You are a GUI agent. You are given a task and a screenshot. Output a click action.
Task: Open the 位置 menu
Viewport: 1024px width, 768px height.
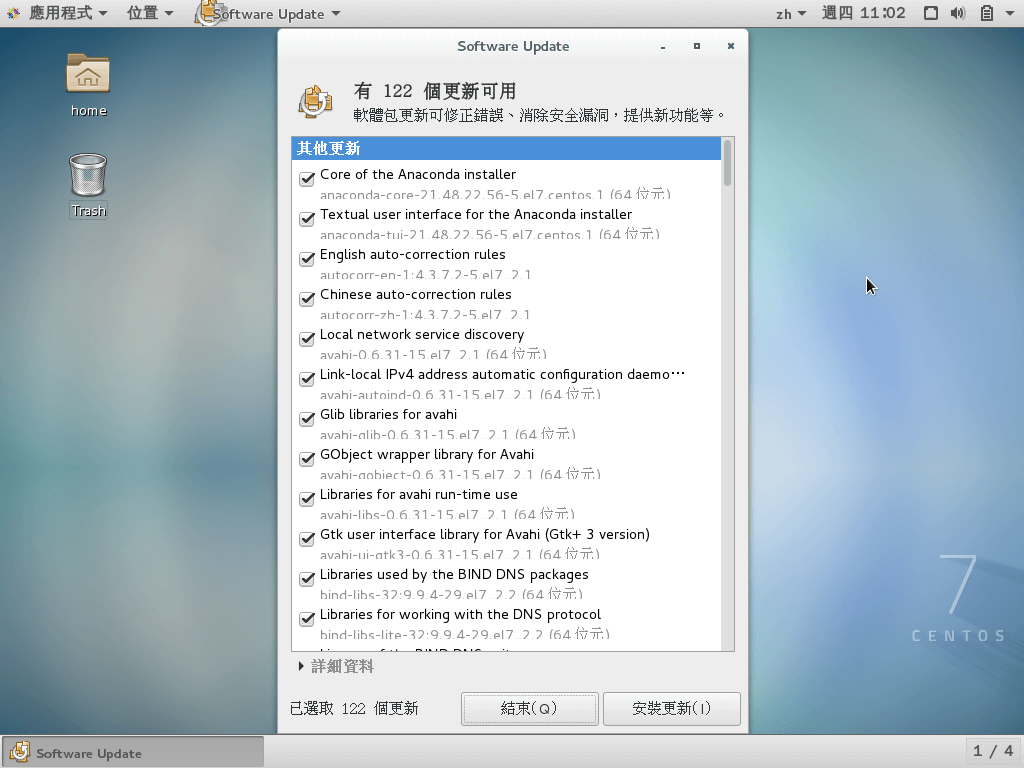point(144,13)
